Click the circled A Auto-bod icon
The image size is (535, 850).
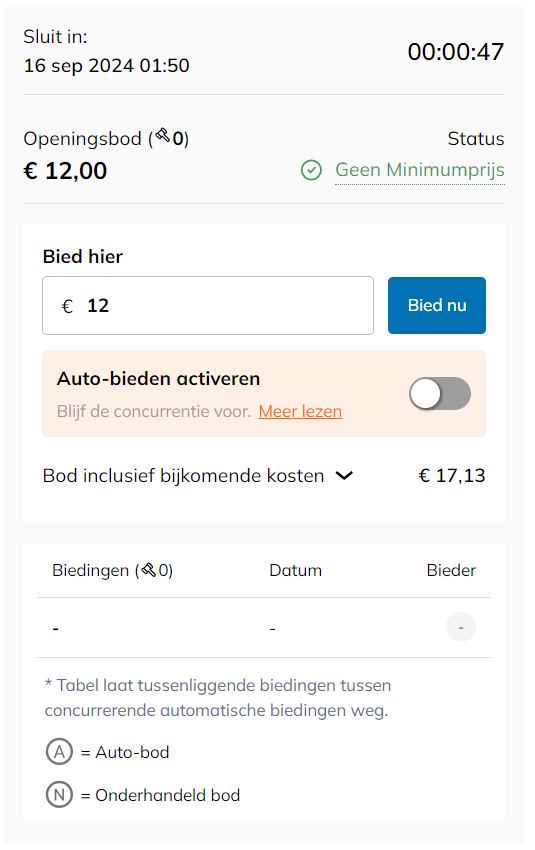point(59,752)
